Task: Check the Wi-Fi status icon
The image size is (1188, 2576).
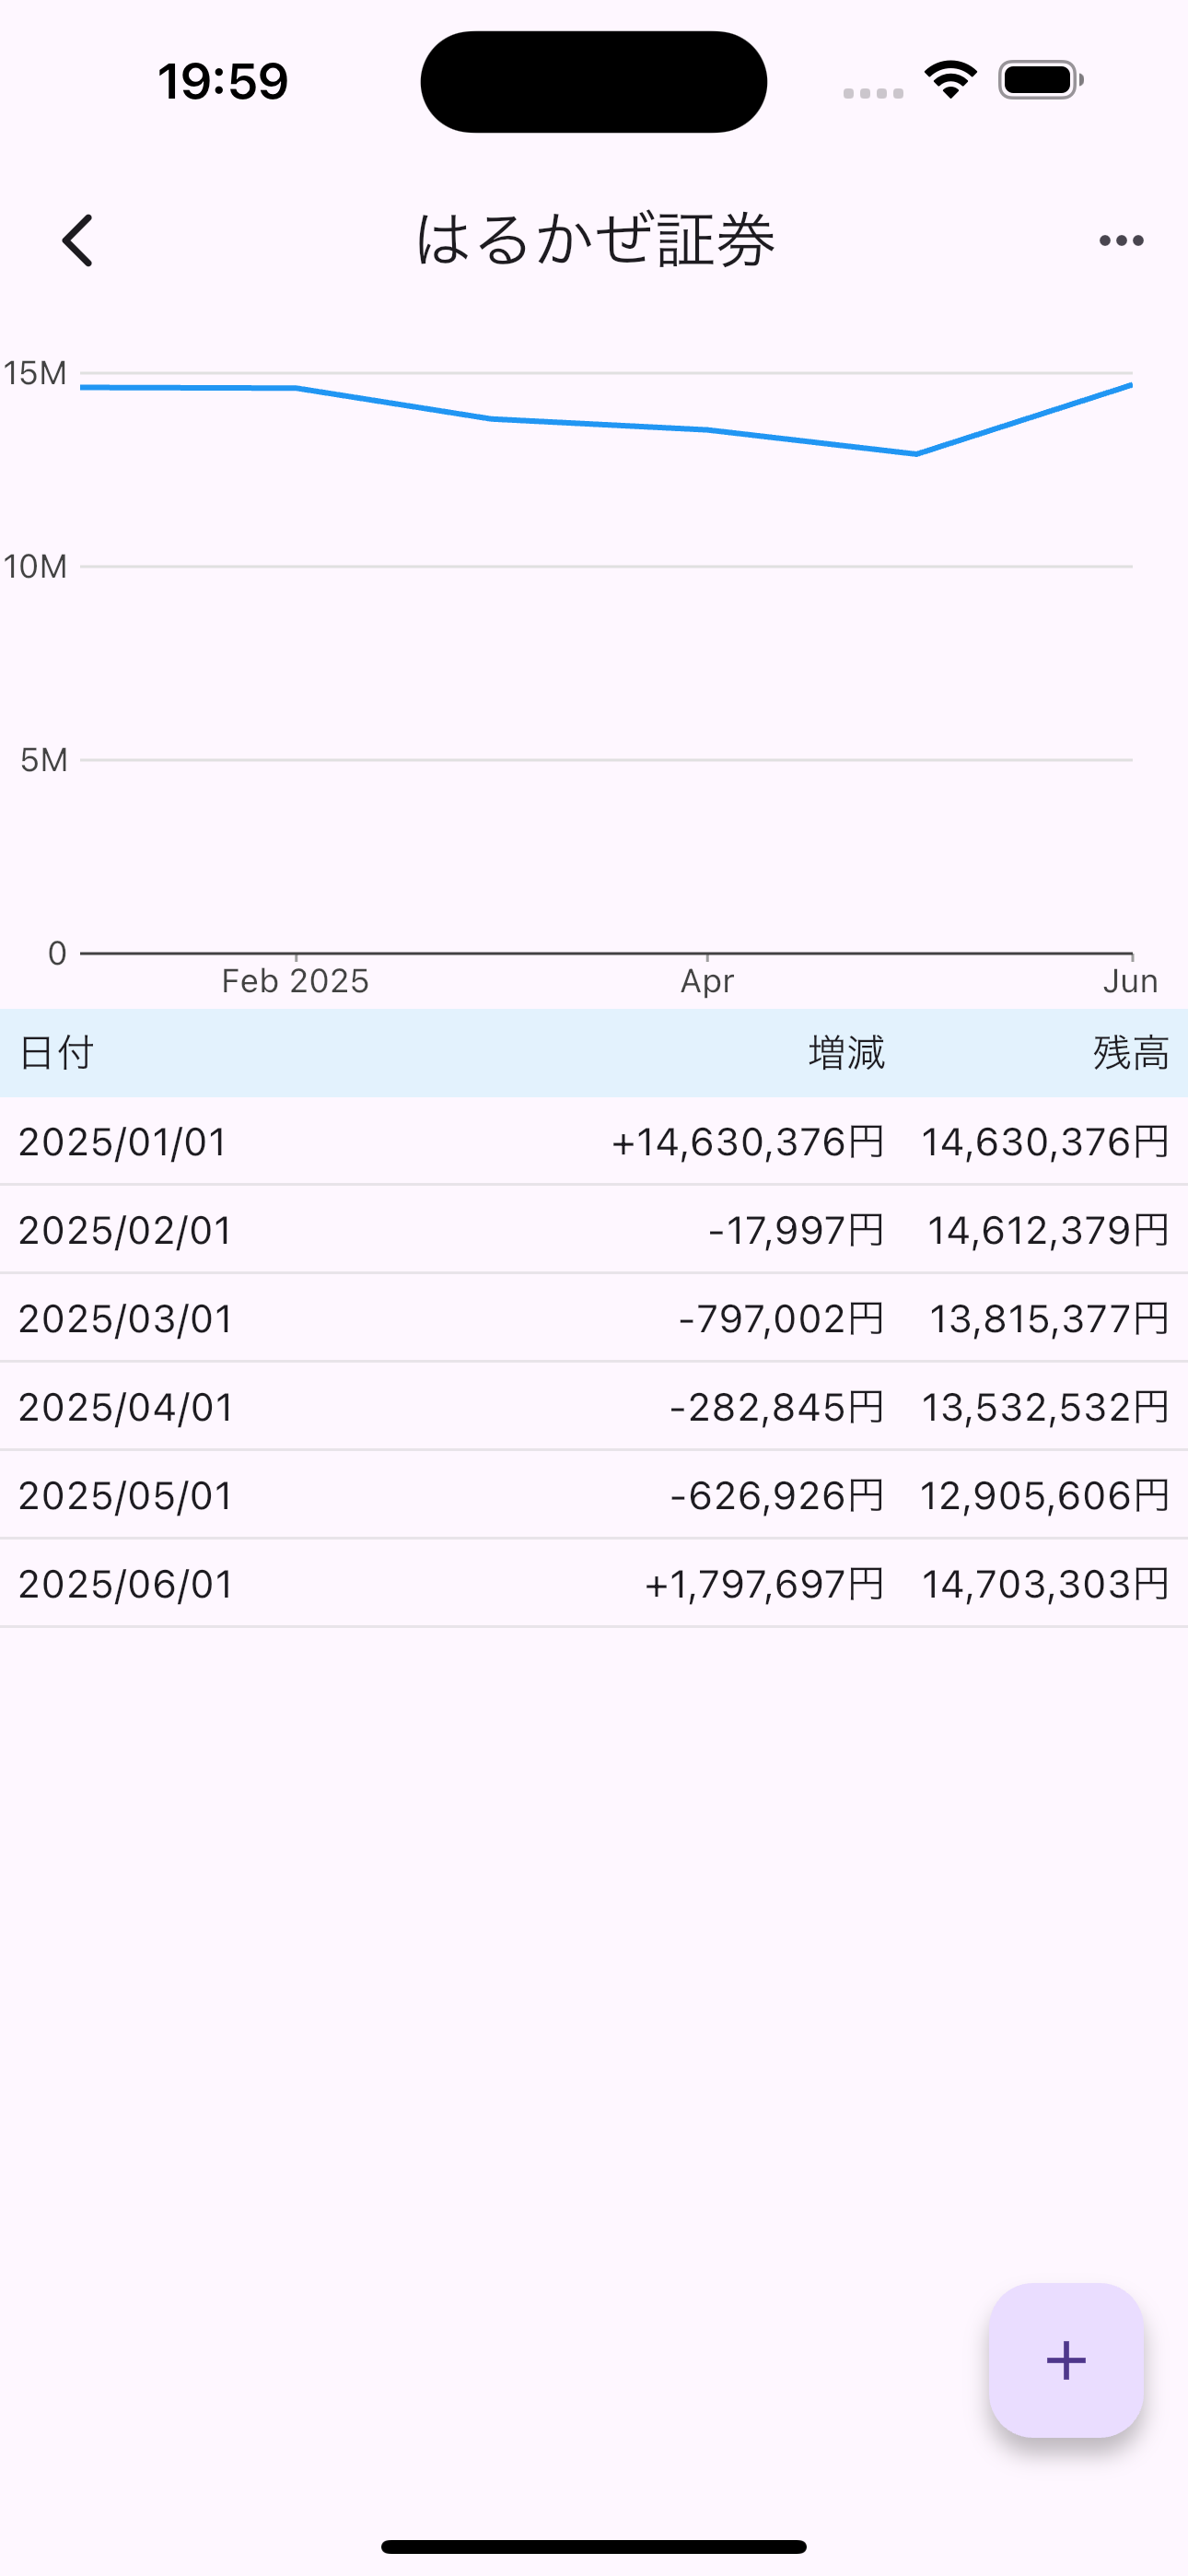Action: 950,80
